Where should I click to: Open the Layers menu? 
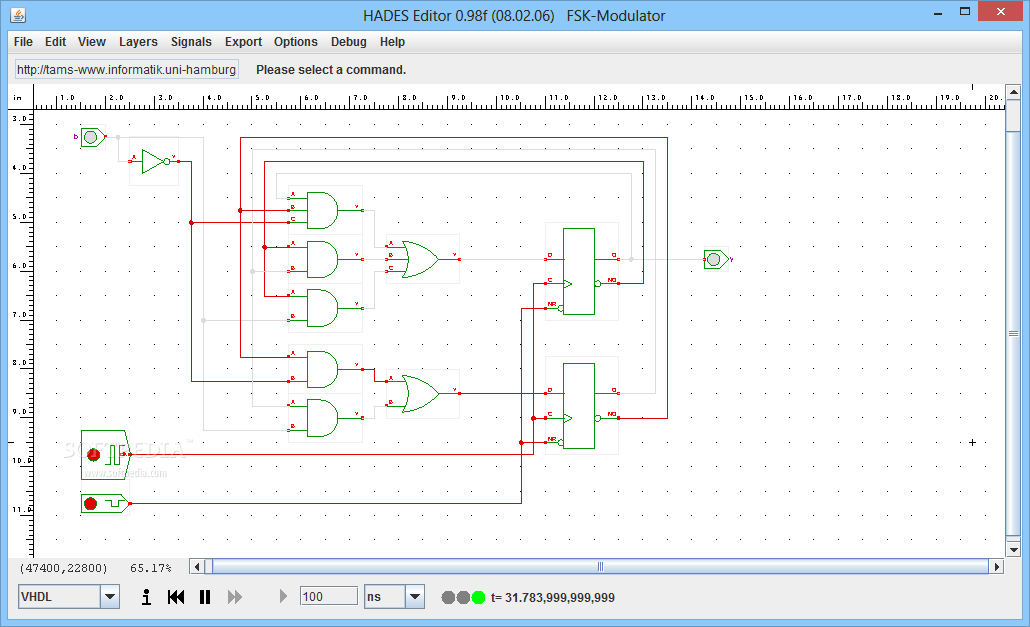pyautogui.click(x=138, y=41)
